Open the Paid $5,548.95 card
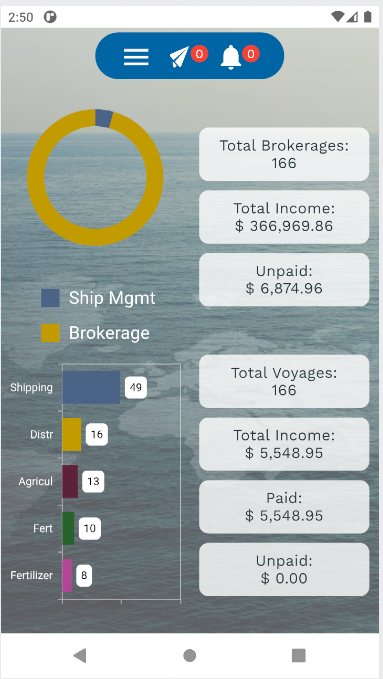Screen dimensions: 383x679 (x=284, y=507)
